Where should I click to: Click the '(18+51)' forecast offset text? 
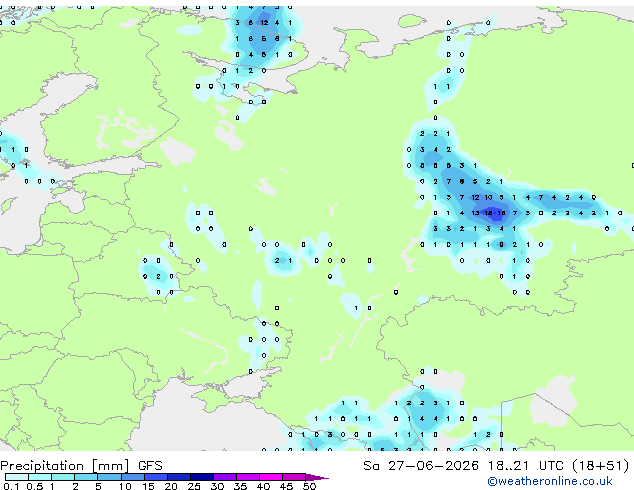tap(601, 466)
